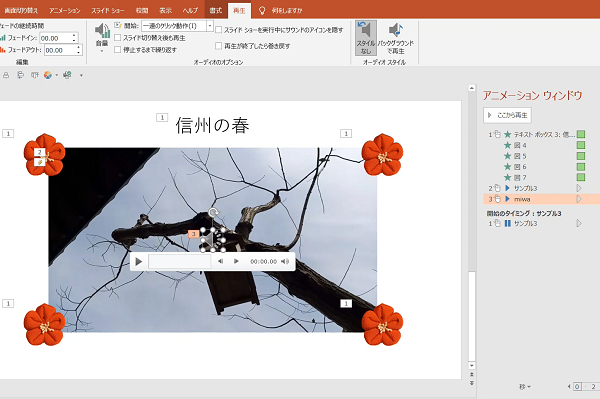This screenshot has height=399, width=600.
Task: Open the ヘルプ tab
Action: (x=190, y=10)
